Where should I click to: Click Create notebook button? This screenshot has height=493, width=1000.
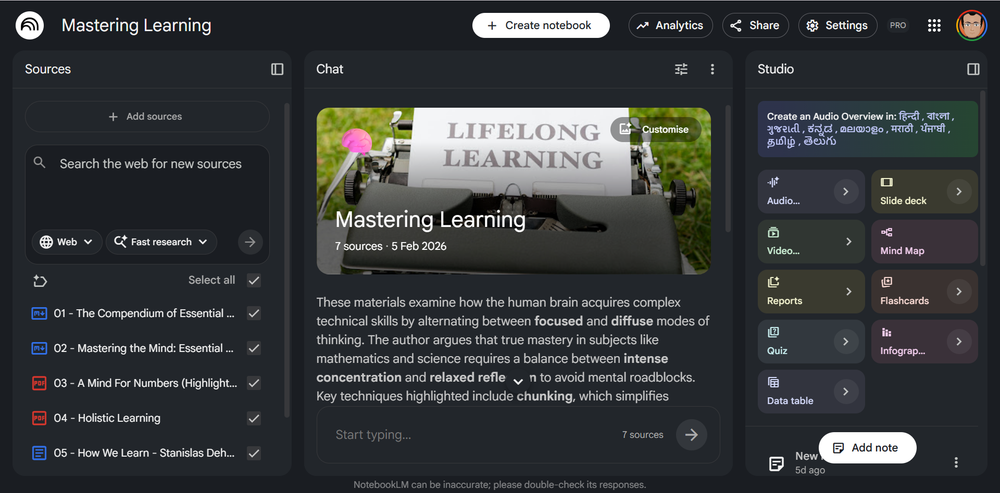click(x=541, y=26)
